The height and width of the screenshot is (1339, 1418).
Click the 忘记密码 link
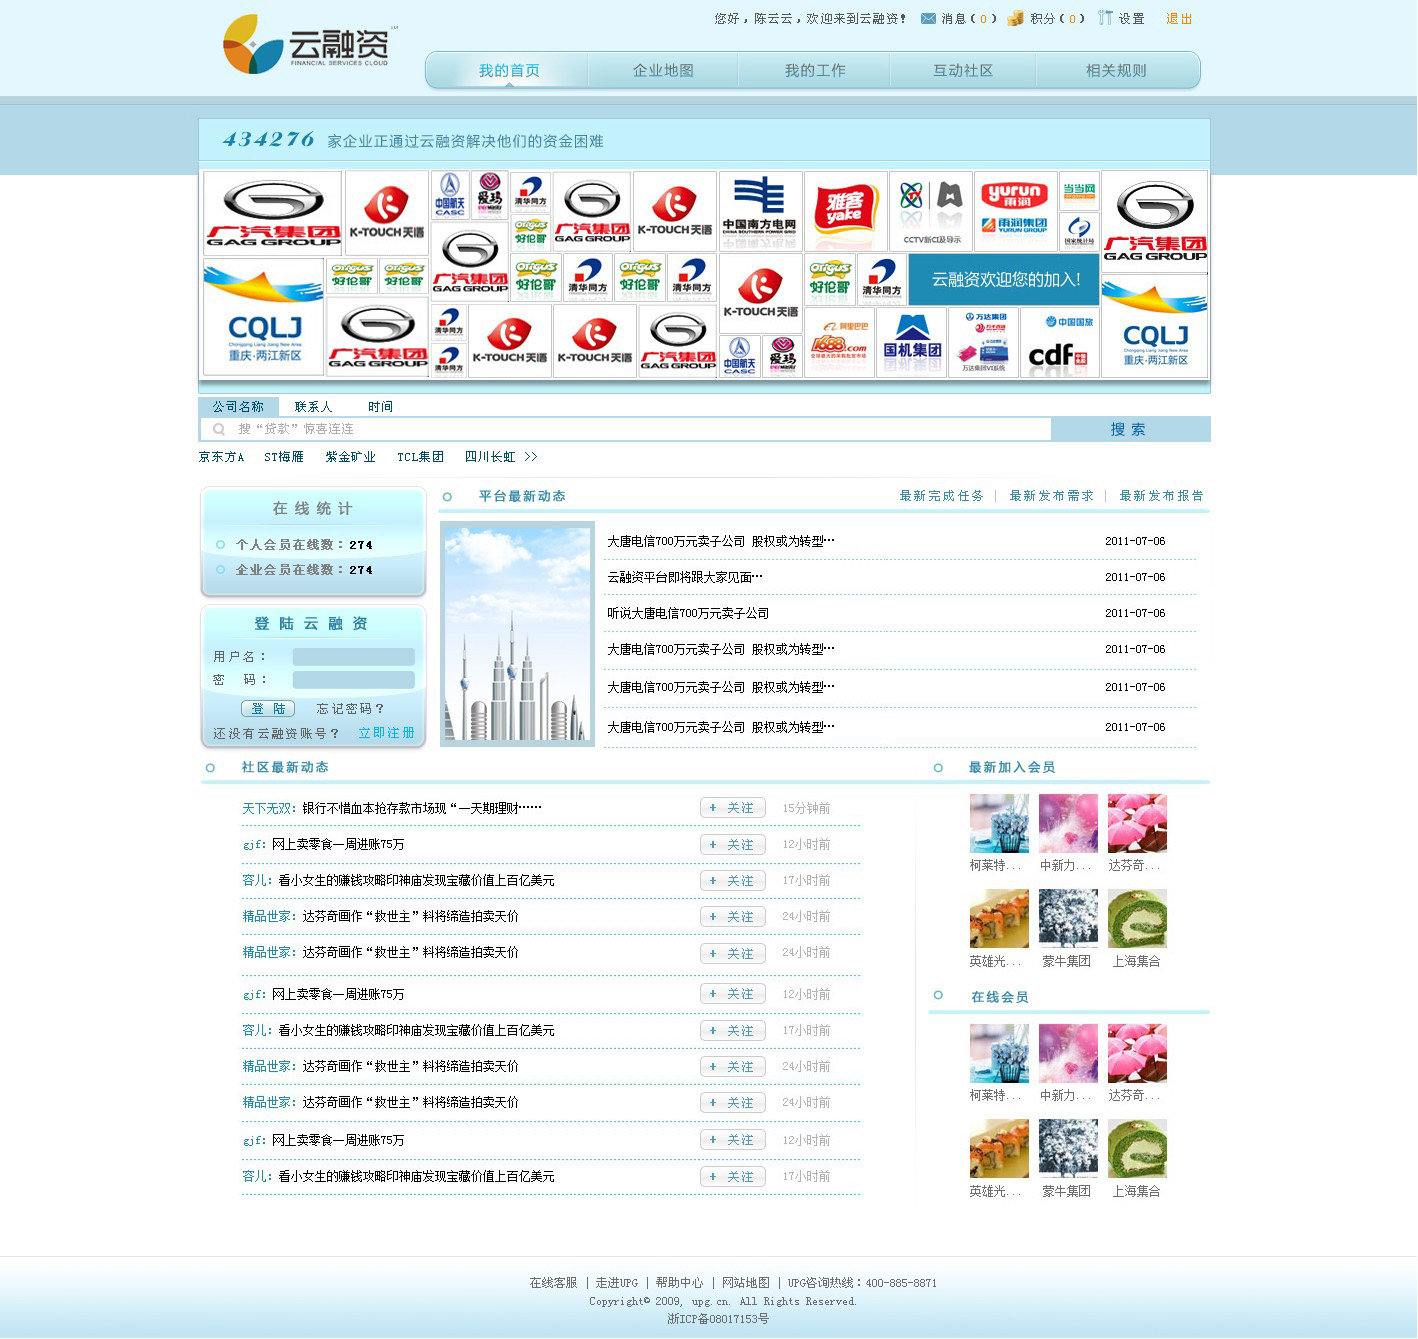[350, 709]
